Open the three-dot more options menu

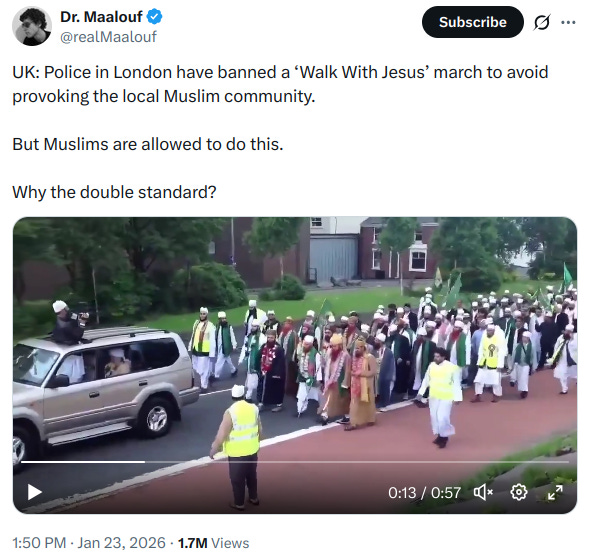[568, 22]
